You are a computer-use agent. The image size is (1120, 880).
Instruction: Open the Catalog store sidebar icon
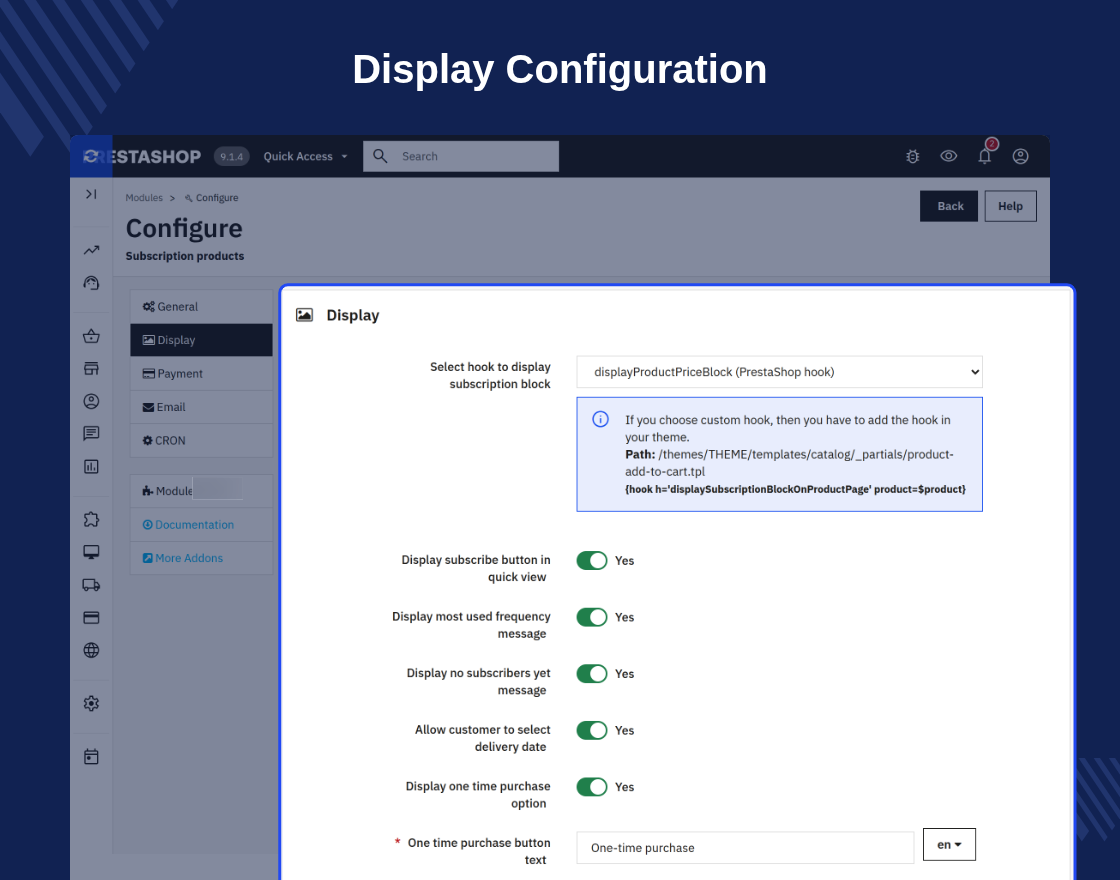click(91, 369)
